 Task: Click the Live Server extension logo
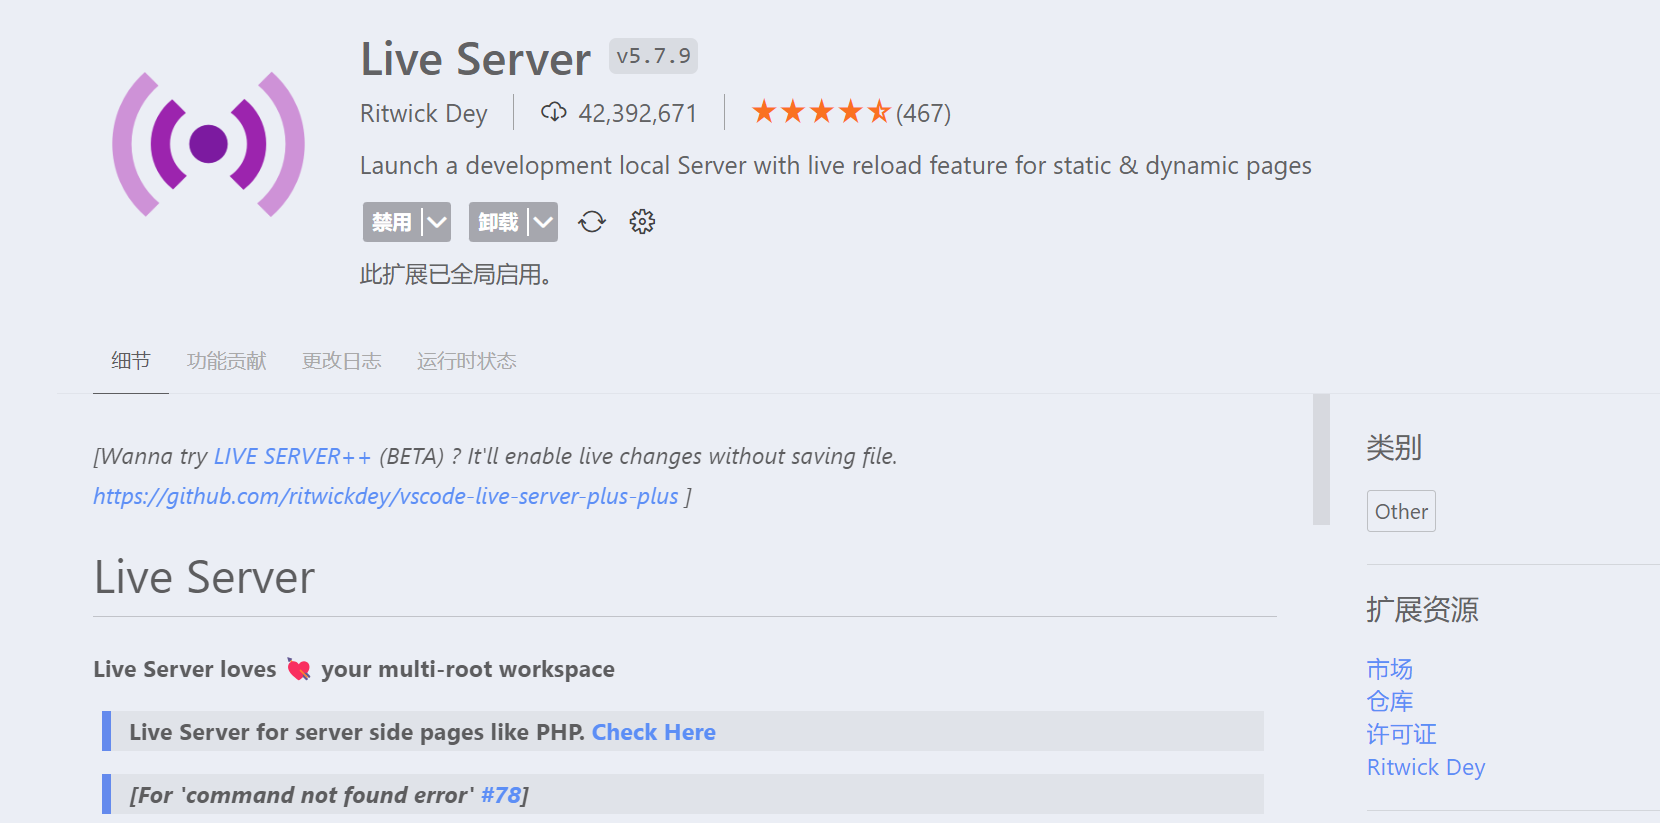pyautogui.click(x=208, y=144)
